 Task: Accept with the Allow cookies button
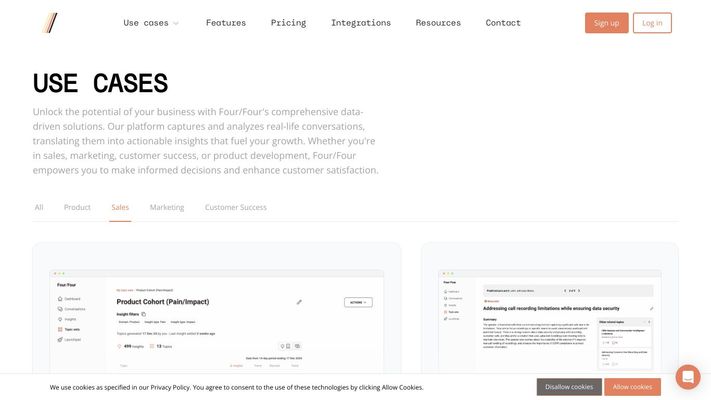(x=632, y=387)
